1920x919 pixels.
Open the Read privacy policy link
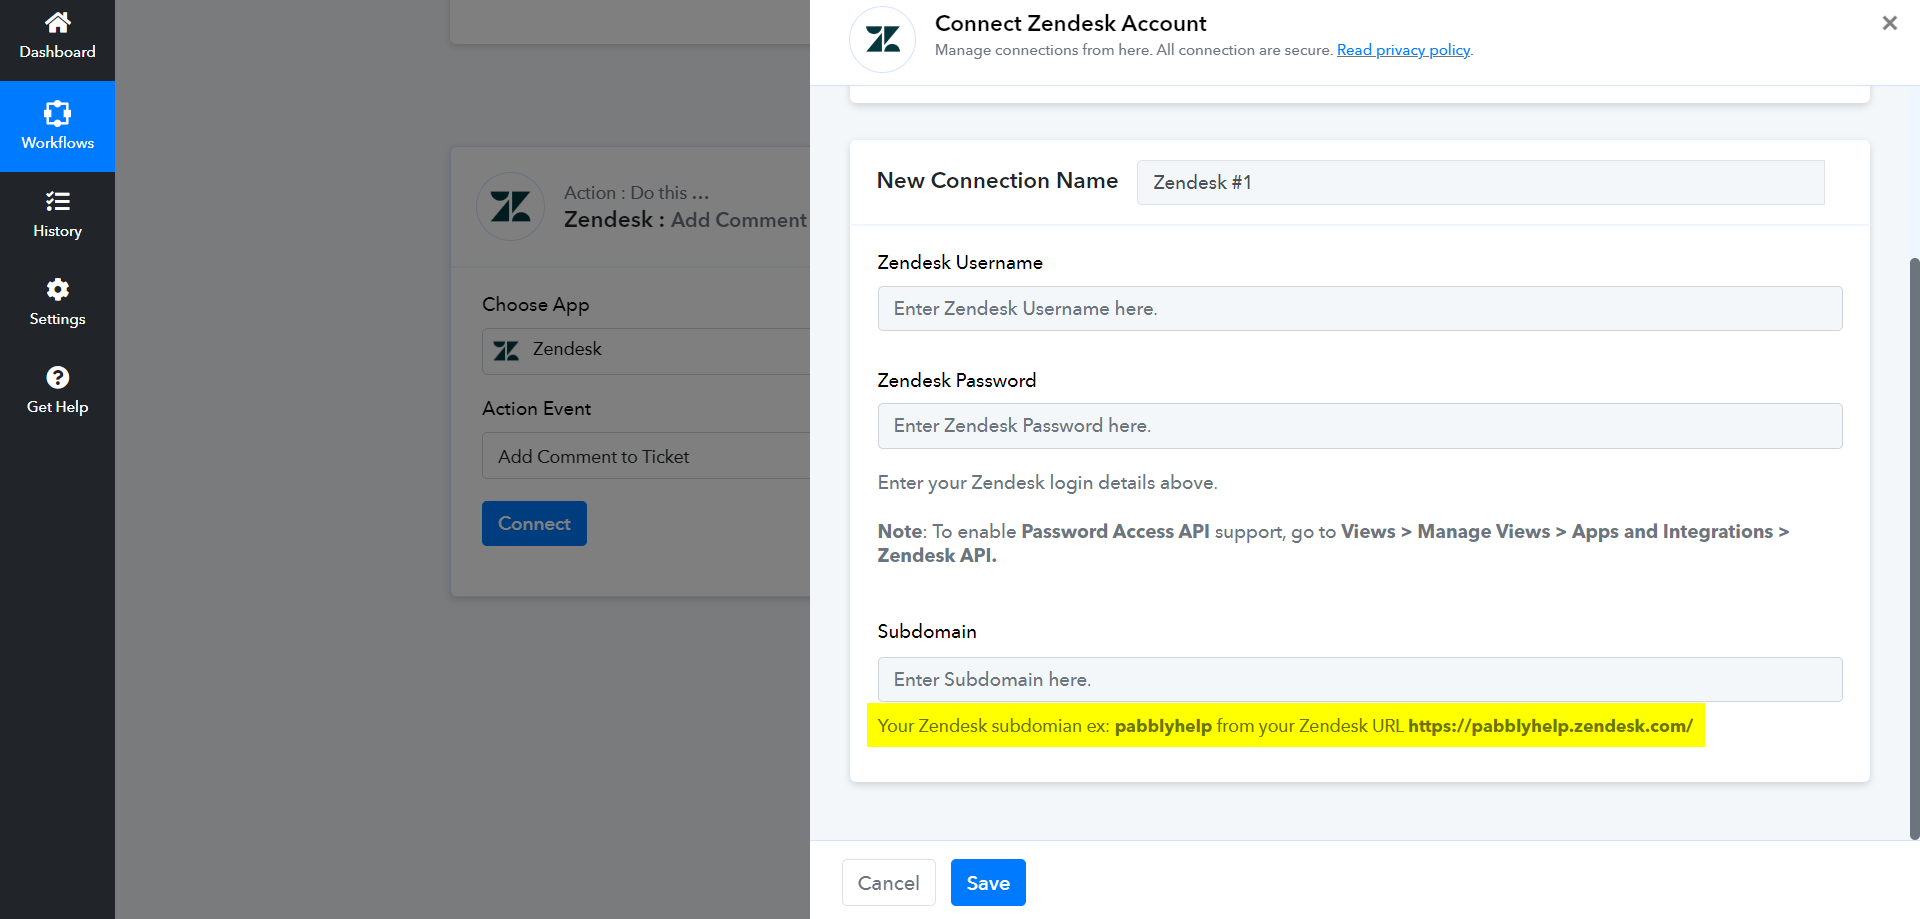point(1403,50)
